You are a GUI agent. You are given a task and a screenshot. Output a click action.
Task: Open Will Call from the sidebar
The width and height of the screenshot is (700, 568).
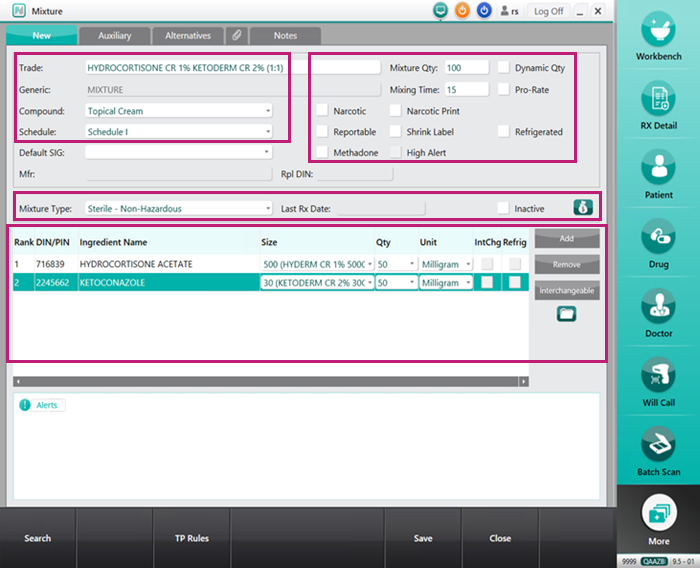coord(658,377)
